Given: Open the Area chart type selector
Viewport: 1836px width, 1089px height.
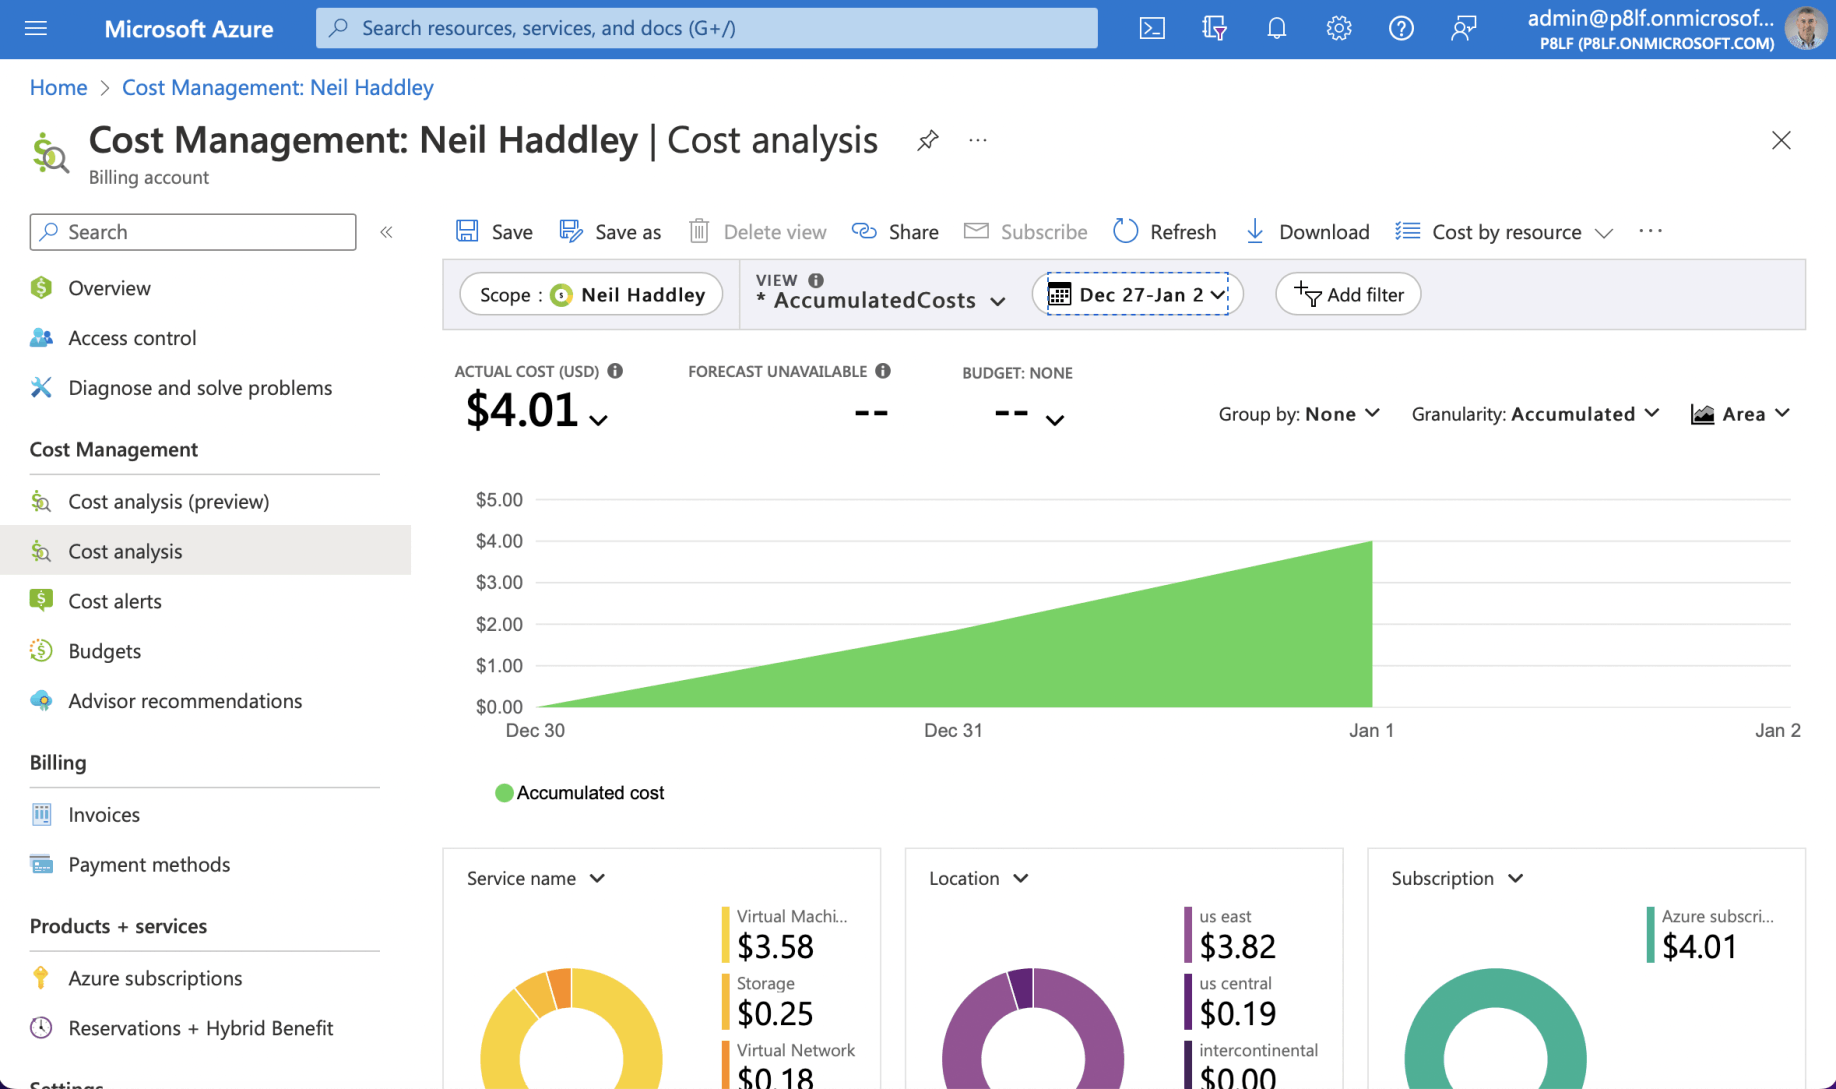Looking at the screenshot, I should (1740, 414).
